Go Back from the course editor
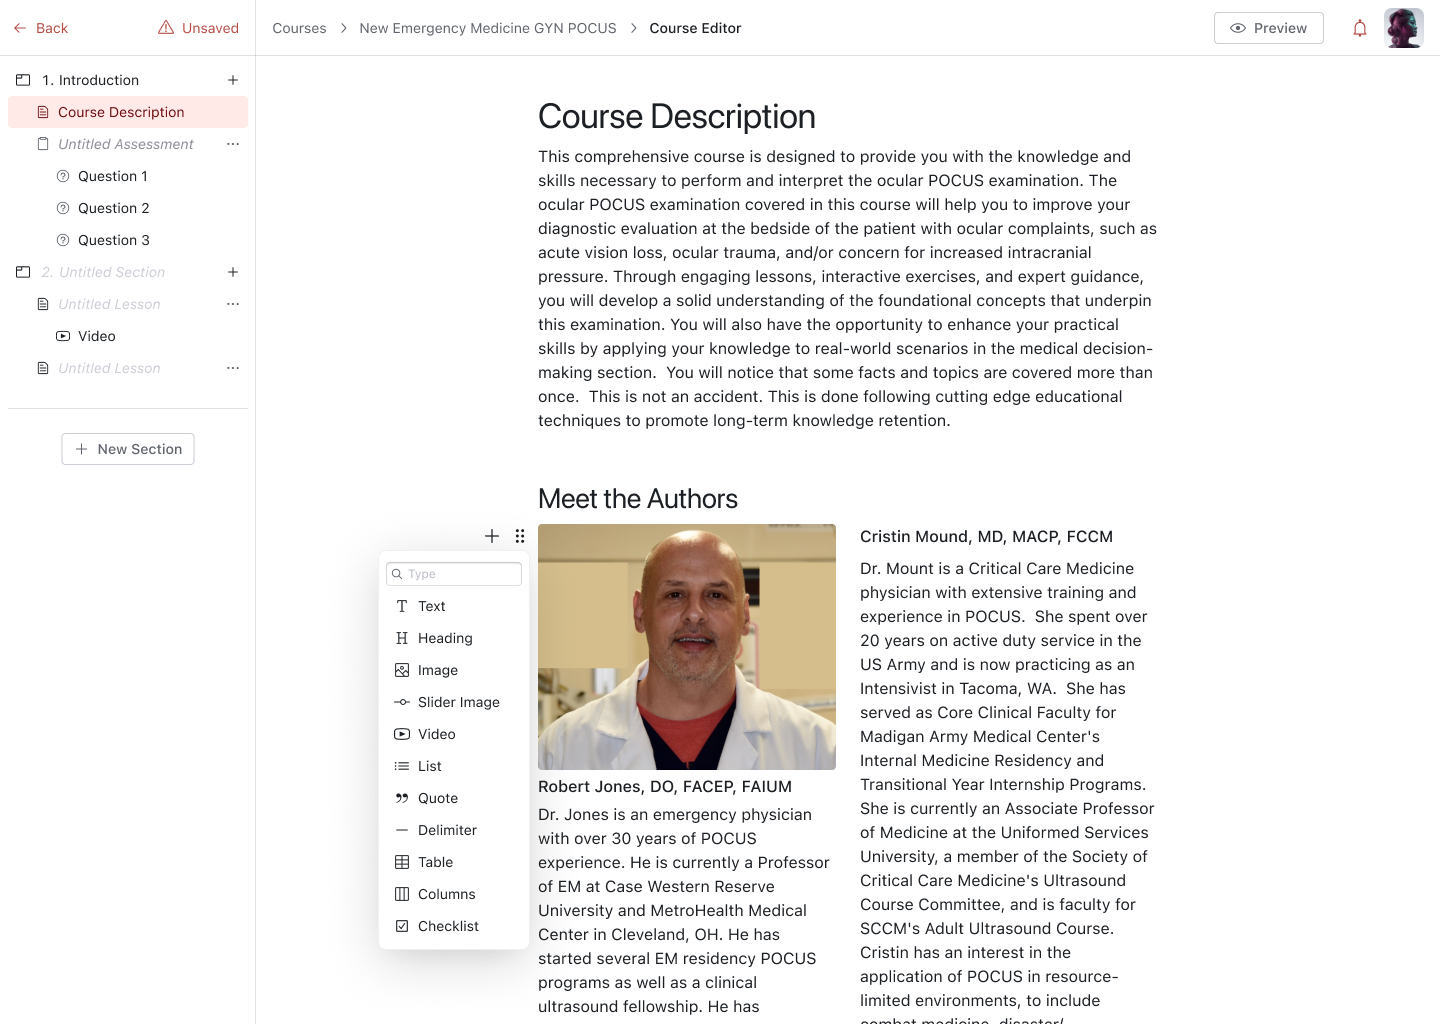The height and width of the screenshot is (1024, 1440). [41, 28]
